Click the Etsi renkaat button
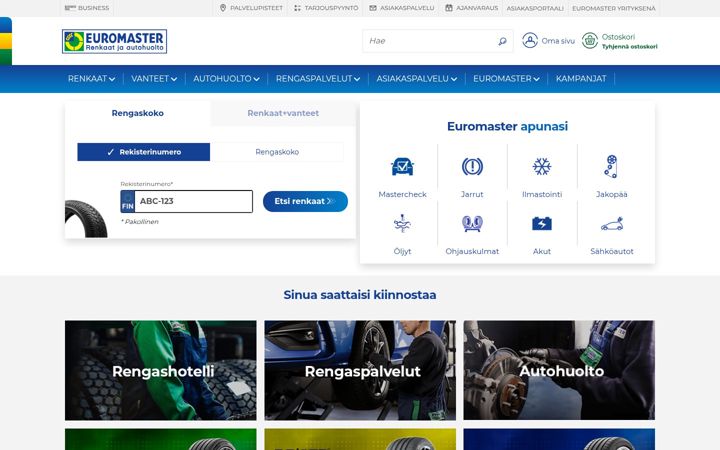The width and height of the screenshot is (720, 450). [x=305, y=201]
